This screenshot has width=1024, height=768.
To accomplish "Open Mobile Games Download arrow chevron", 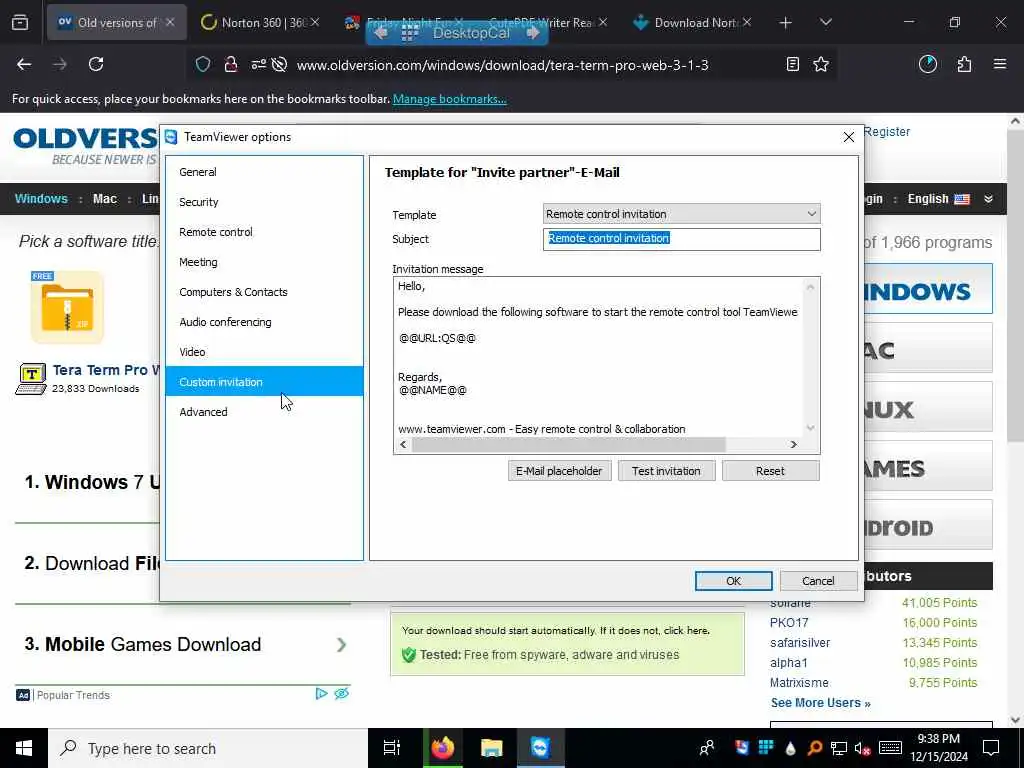I will [x=341, y=645].
